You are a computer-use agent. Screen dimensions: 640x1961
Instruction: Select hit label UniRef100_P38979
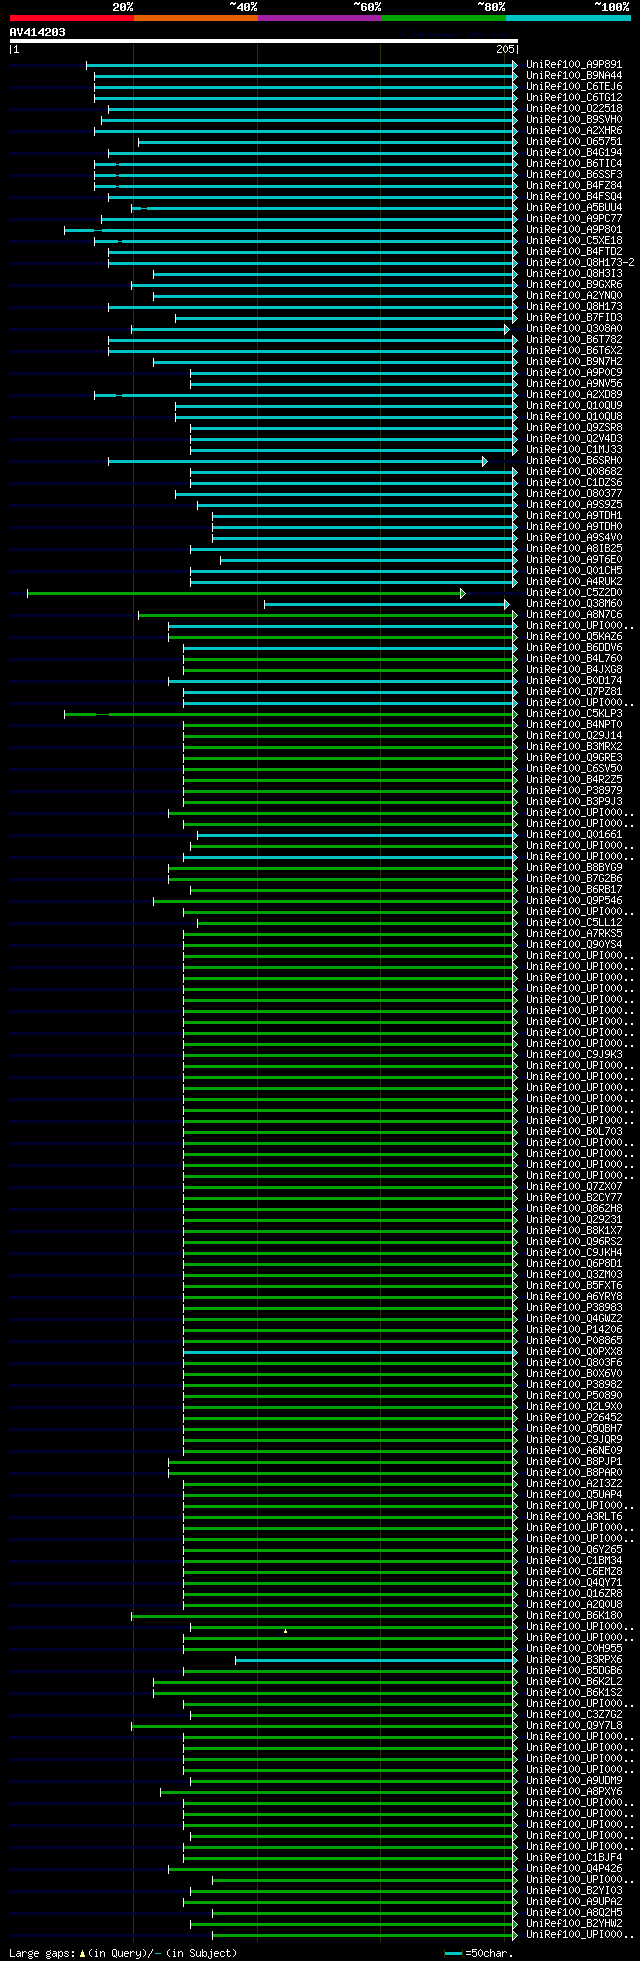(x=574, y=791)
